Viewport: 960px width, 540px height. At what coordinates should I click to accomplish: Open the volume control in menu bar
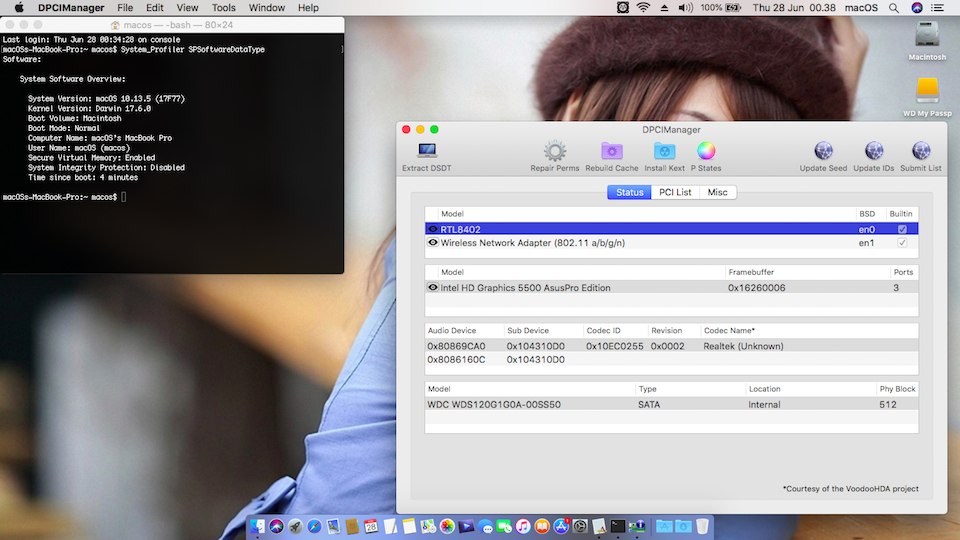click(685, 8)
